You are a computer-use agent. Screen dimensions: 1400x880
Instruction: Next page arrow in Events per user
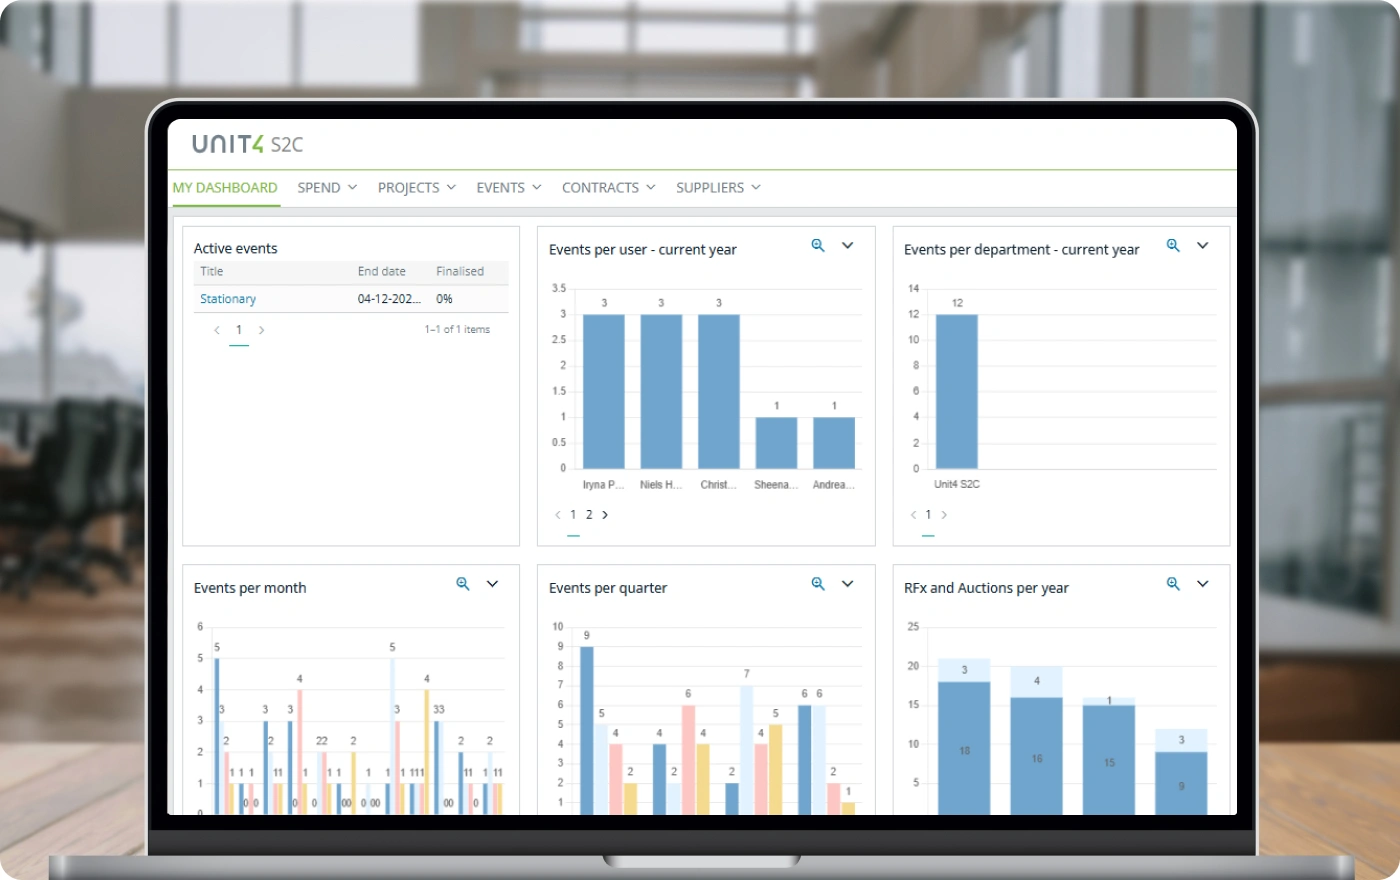(x=605, y=515)
